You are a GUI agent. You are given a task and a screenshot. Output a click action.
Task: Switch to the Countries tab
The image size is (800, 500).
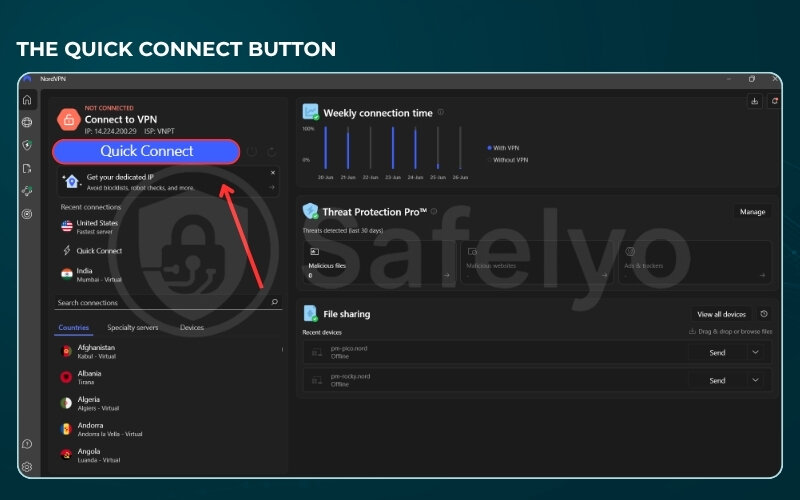point(73,328)
